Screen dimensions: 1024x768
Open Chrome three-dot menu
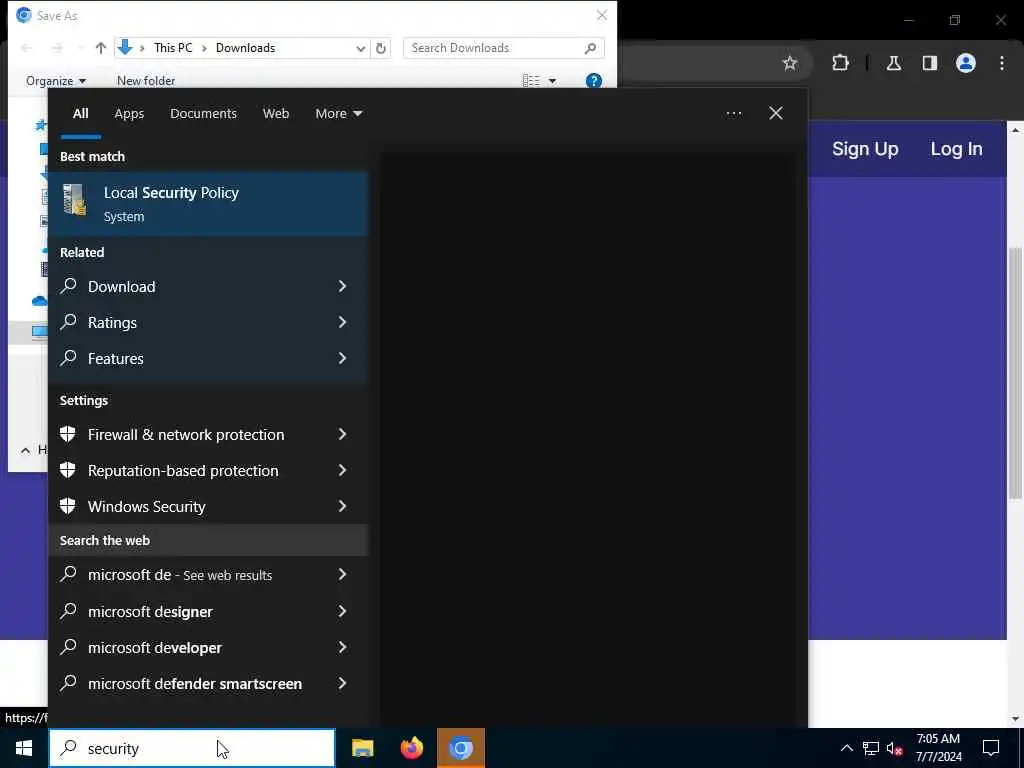(1002, 63)
